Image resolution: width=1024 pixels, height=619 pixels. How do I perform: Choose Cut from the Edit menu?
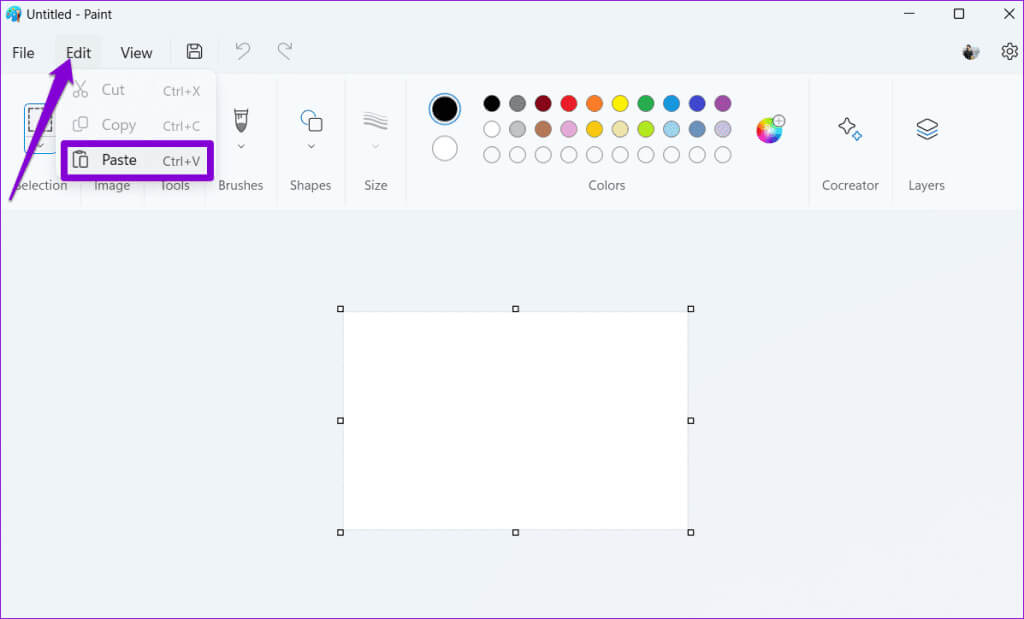(x=137, y=90)
